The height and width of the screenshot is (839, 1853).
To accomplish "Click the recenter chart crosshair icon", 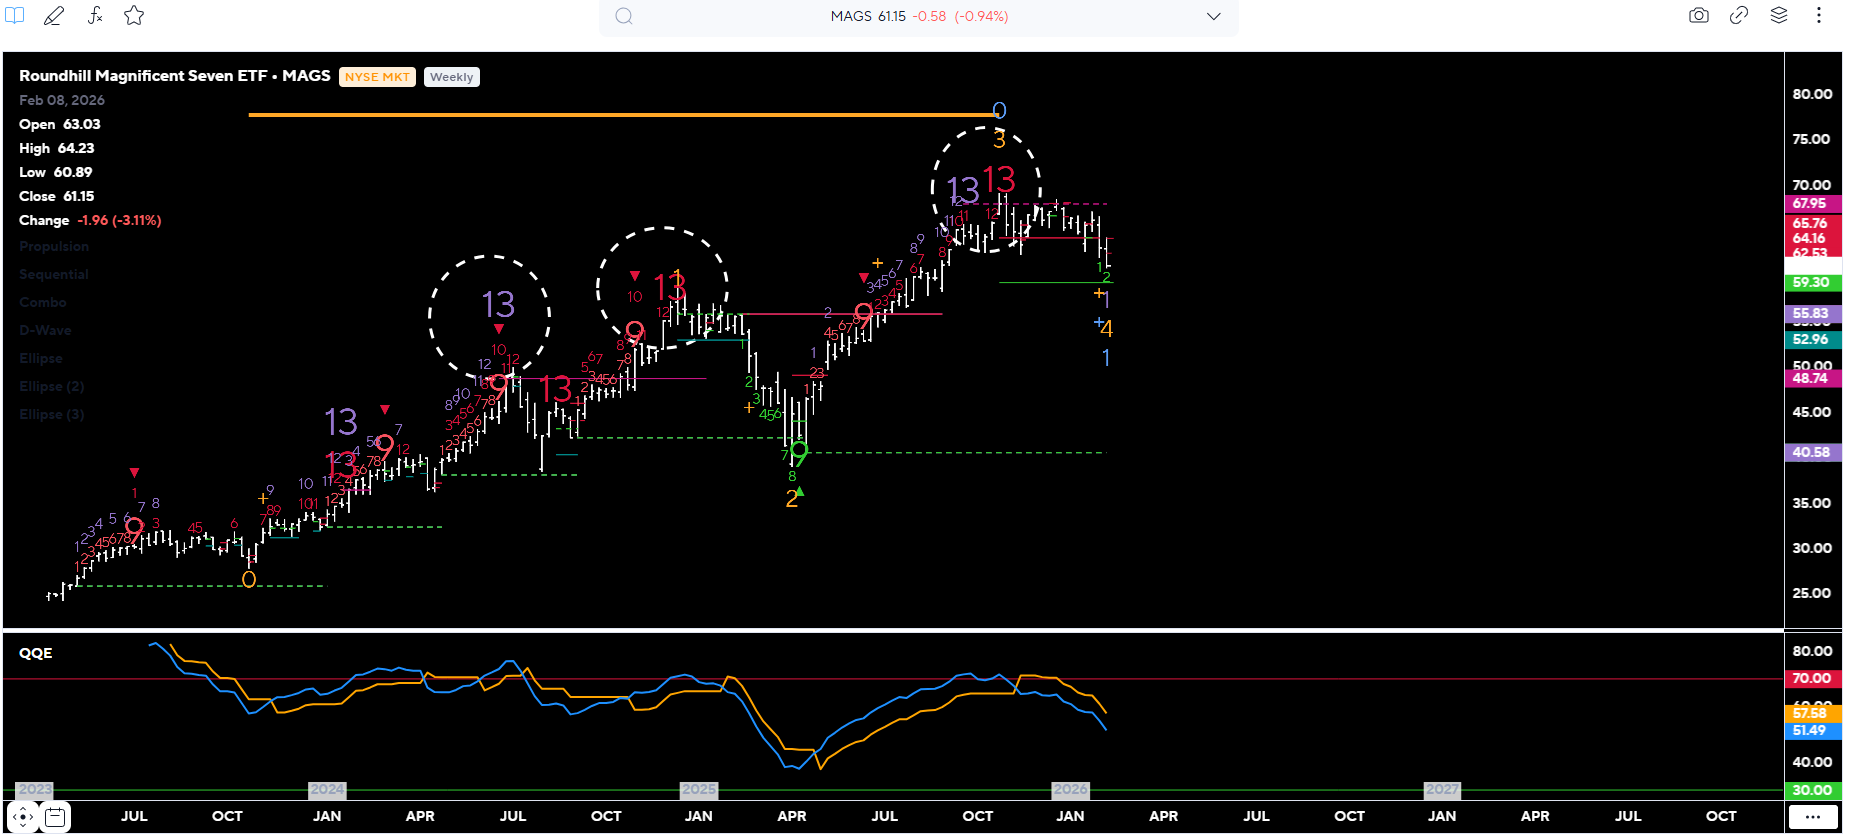I will point(23,817).
